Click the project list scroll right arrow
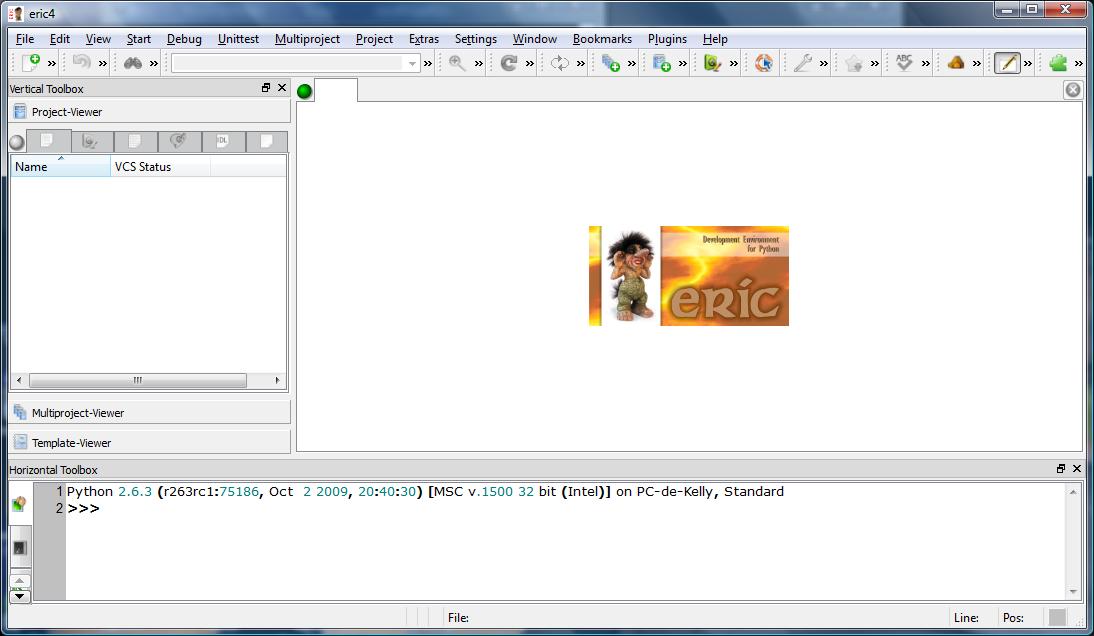The width and height of the screenshot is (1094, 636). coord(277,380)
